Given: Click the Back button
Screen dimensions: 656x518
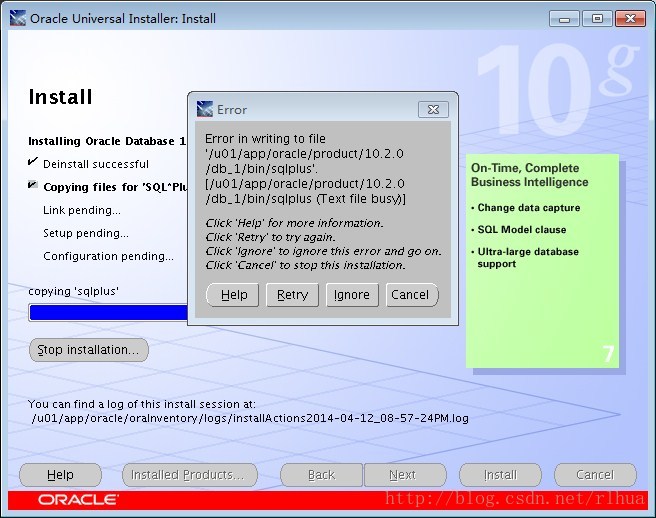Looking at the screenshot, I should 321,475.
